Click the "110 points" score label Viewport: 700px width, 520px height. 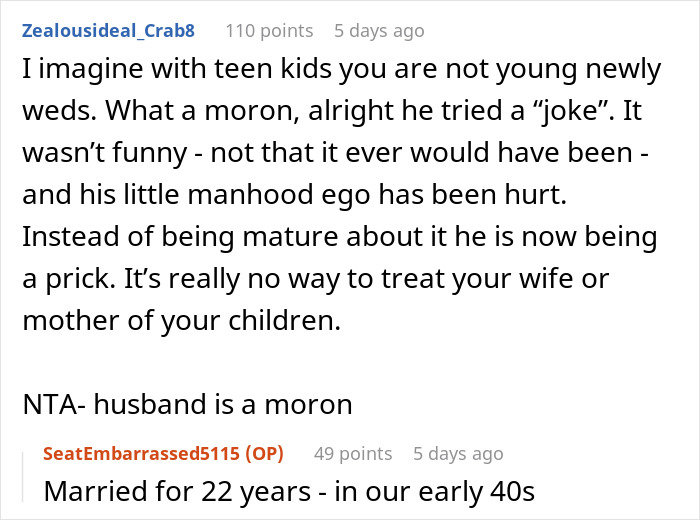tap(269, 31)
